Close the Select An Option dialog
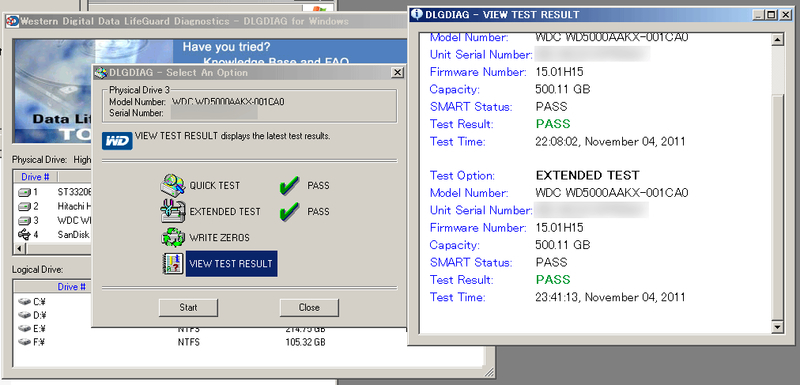 pyautogui.click(x=397, y=72)
